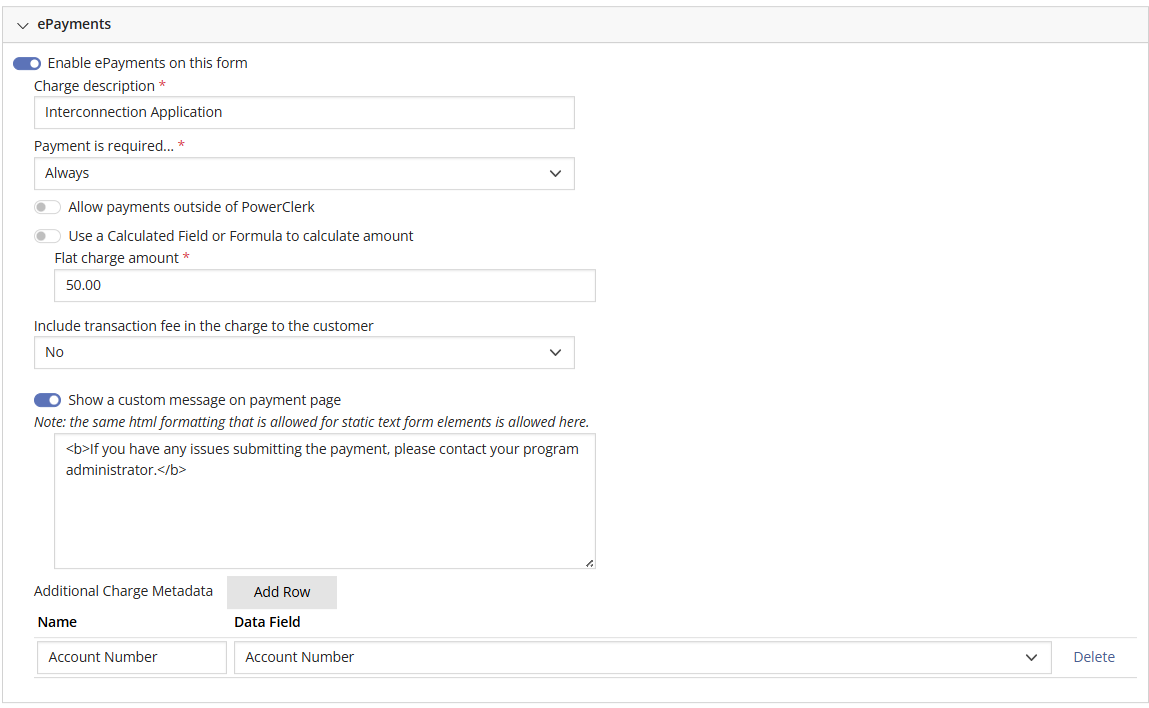
Task: Select the Account Number Name field
Action: 131,657
